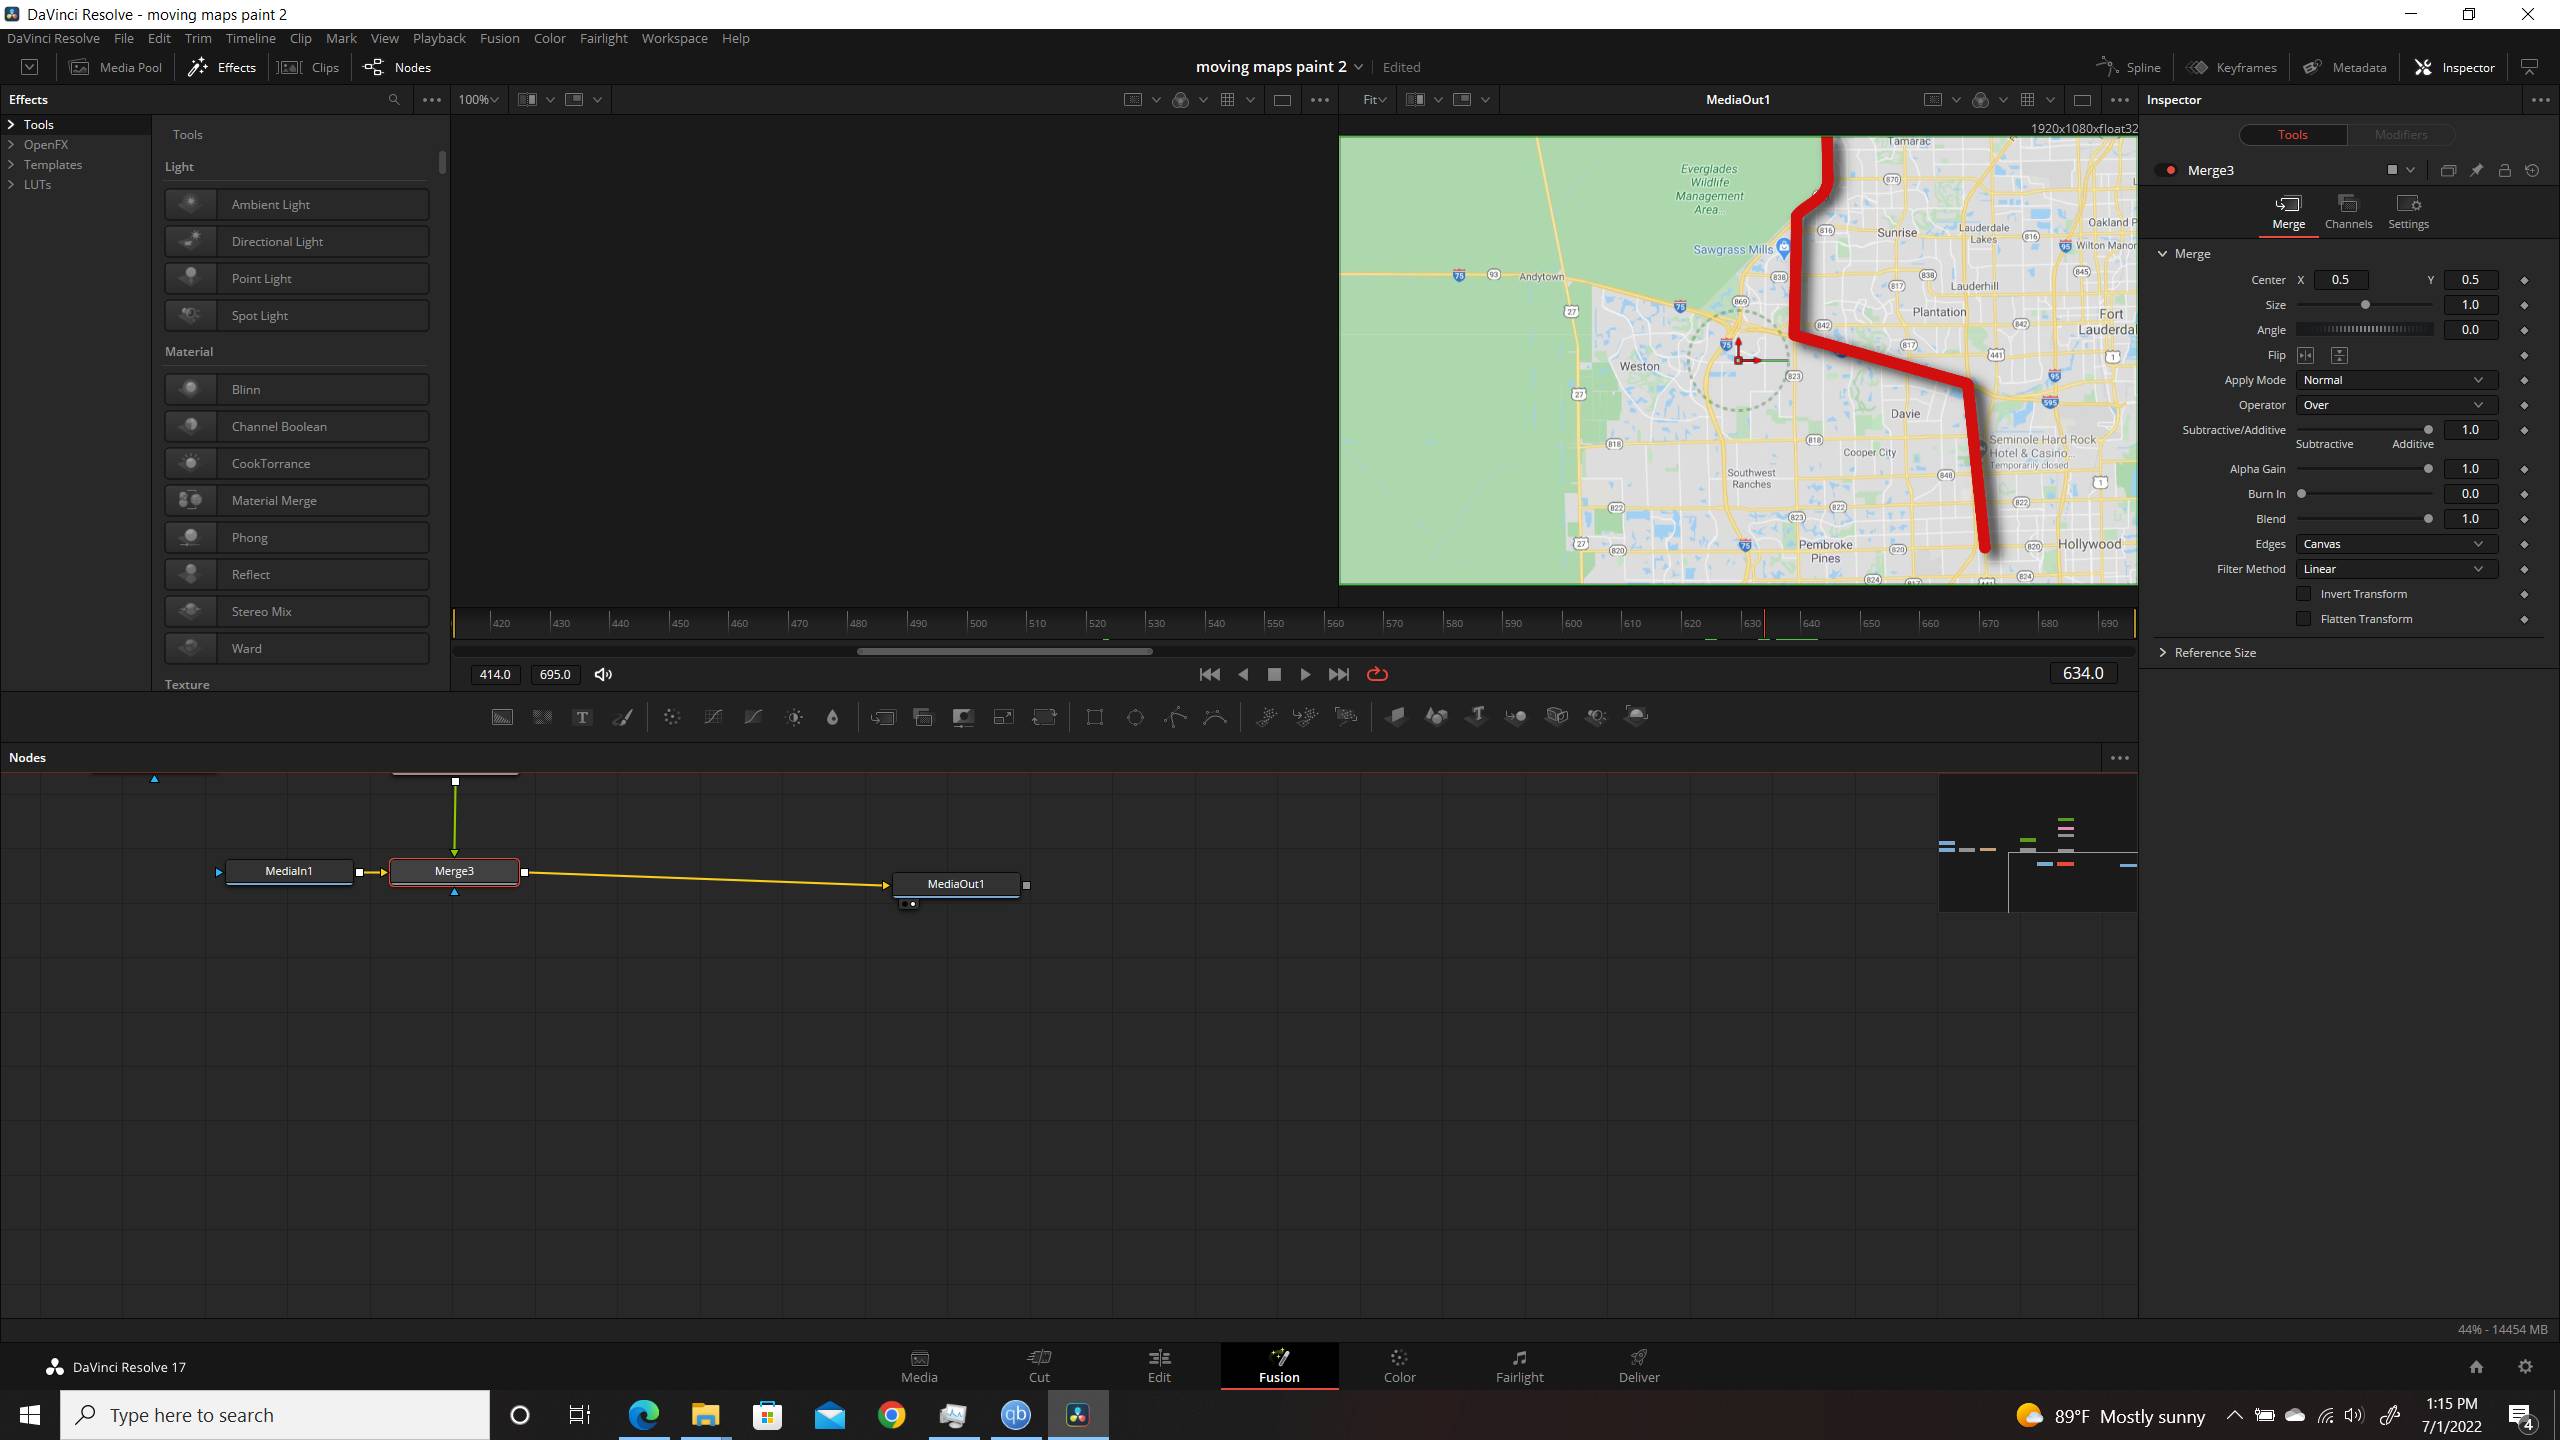The image size is (2560, 1440).
Task: Add a pRender particle node from toolbar
Action: point(1346,716)
